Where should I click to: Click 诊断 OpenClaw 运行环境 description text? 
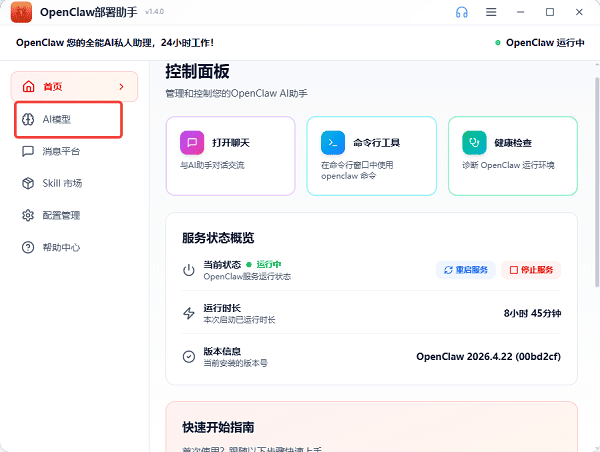coord(508,165)
